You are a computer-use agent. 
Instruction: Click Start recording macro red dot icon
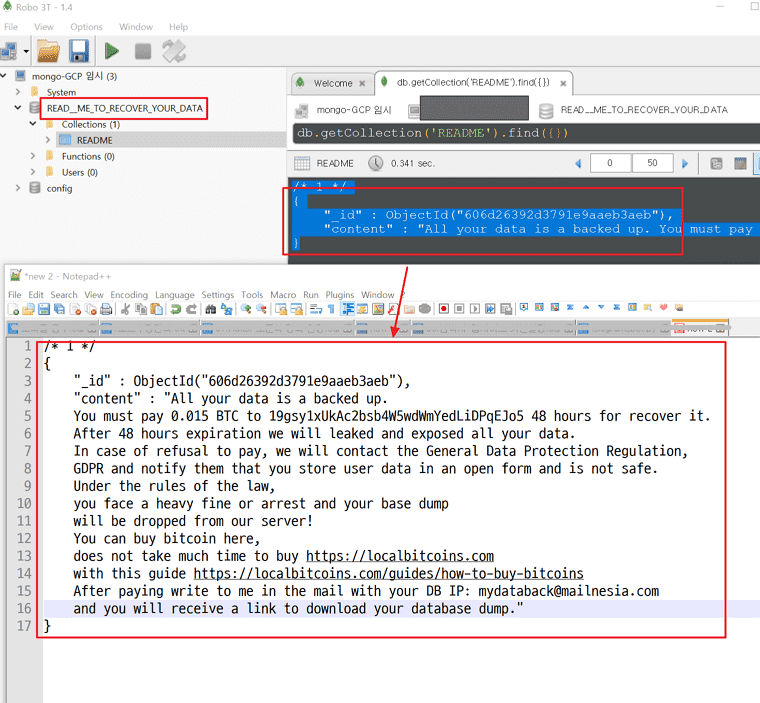coord(443,309)
